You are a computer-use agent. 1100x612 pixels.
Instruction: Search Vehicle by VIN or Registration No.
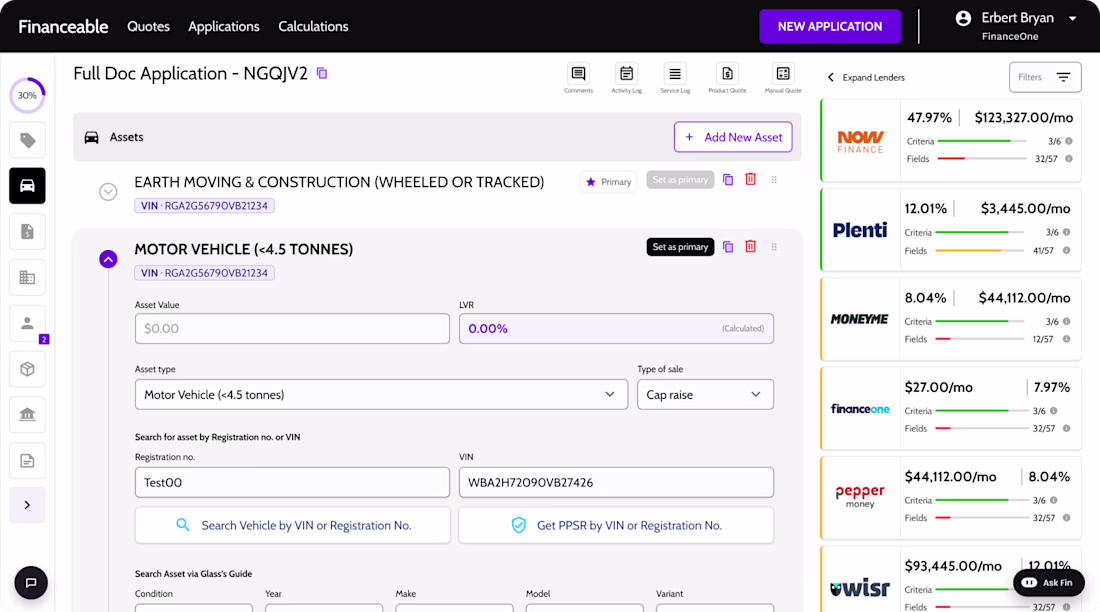coord(293,525)
